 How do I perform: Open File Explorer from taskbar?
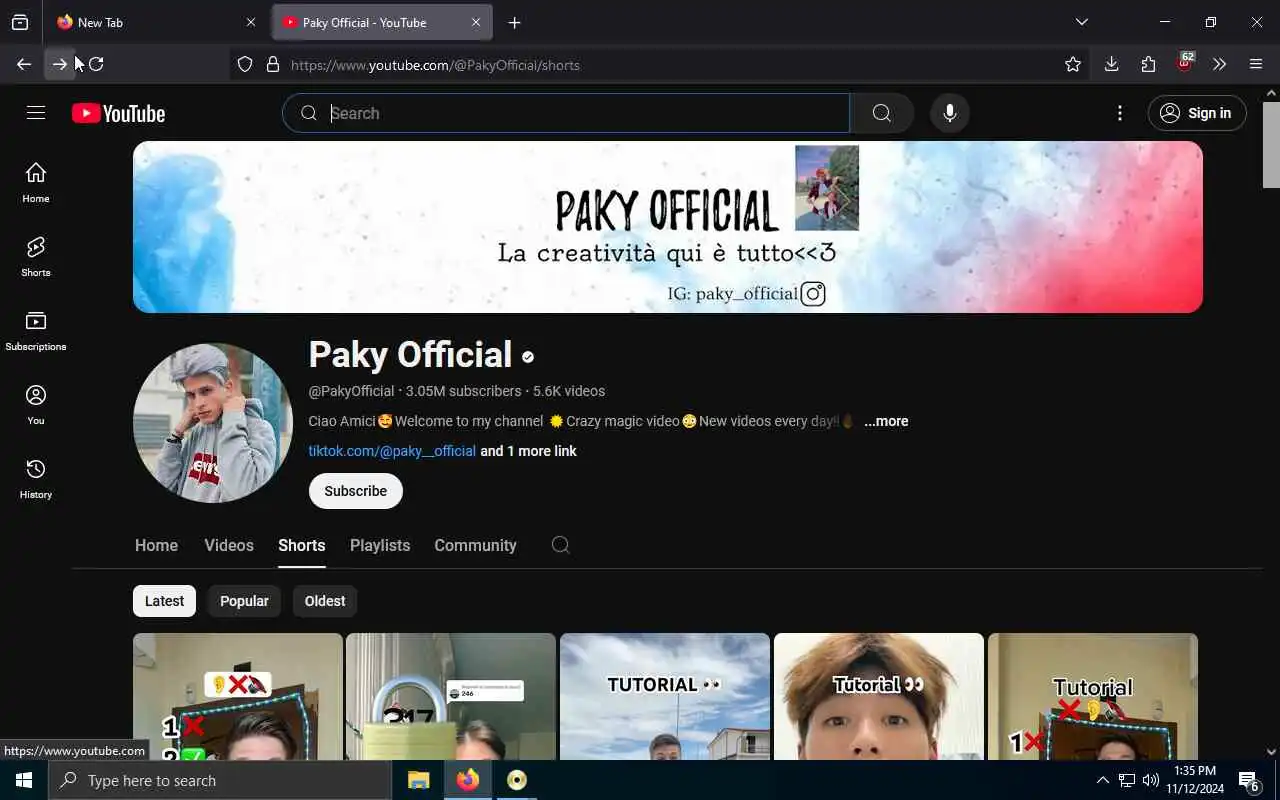(419, 780)
